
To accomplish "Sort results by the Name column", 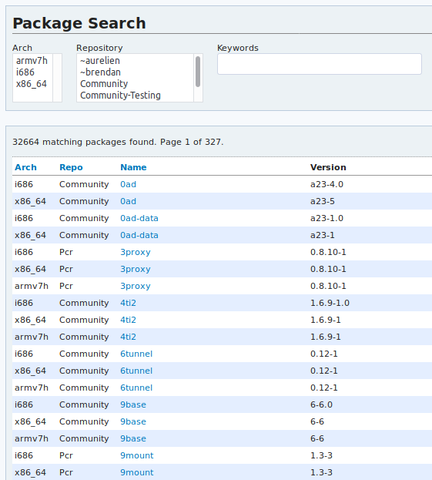I will point(133,167).
